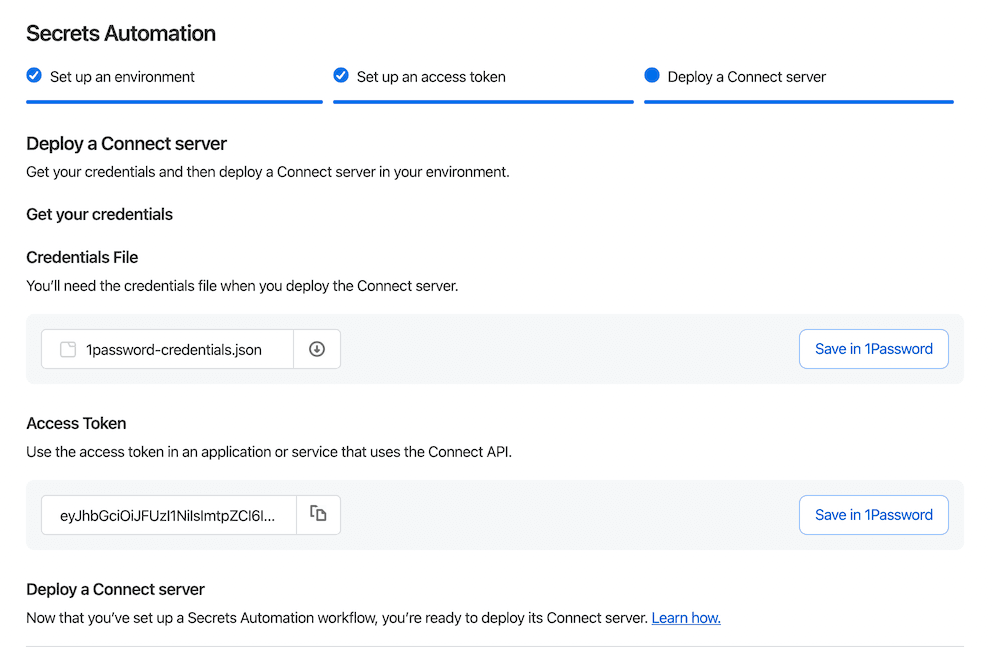
Task: Click the Credentials File heading
Action: pos(82,257)
